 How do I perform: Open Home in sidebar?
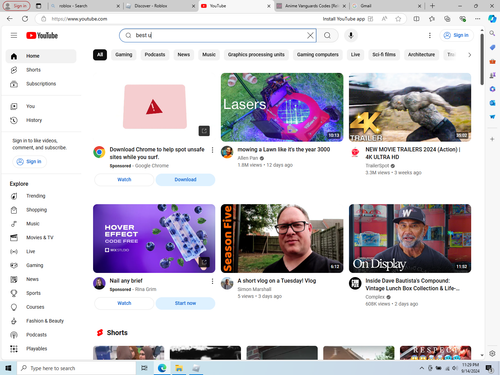coord(41,56)
